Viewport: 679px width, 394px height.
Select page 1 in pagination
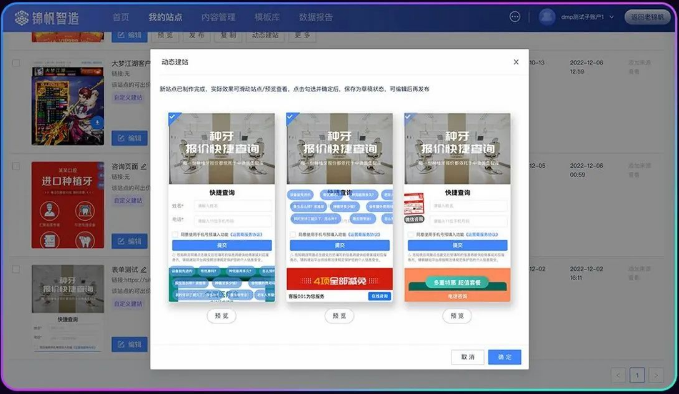pos(637,375)
